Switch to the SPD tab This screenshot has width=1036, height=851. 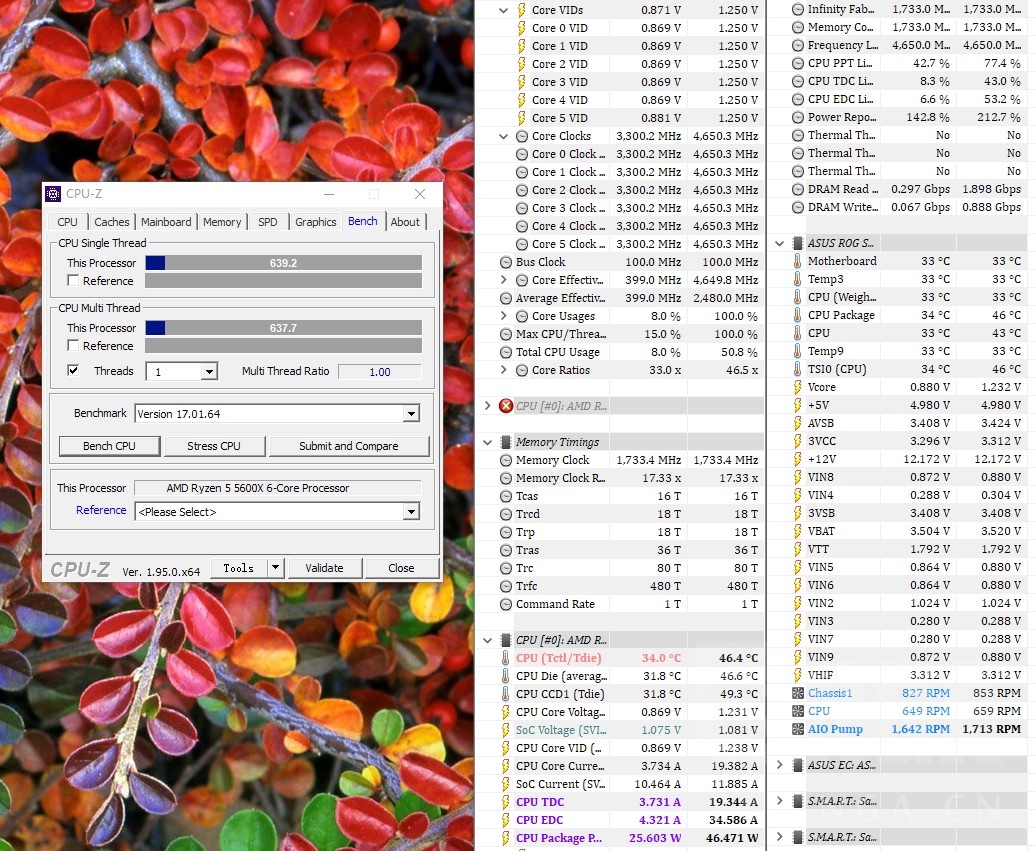pyautogui.click(x=267, y=221)
